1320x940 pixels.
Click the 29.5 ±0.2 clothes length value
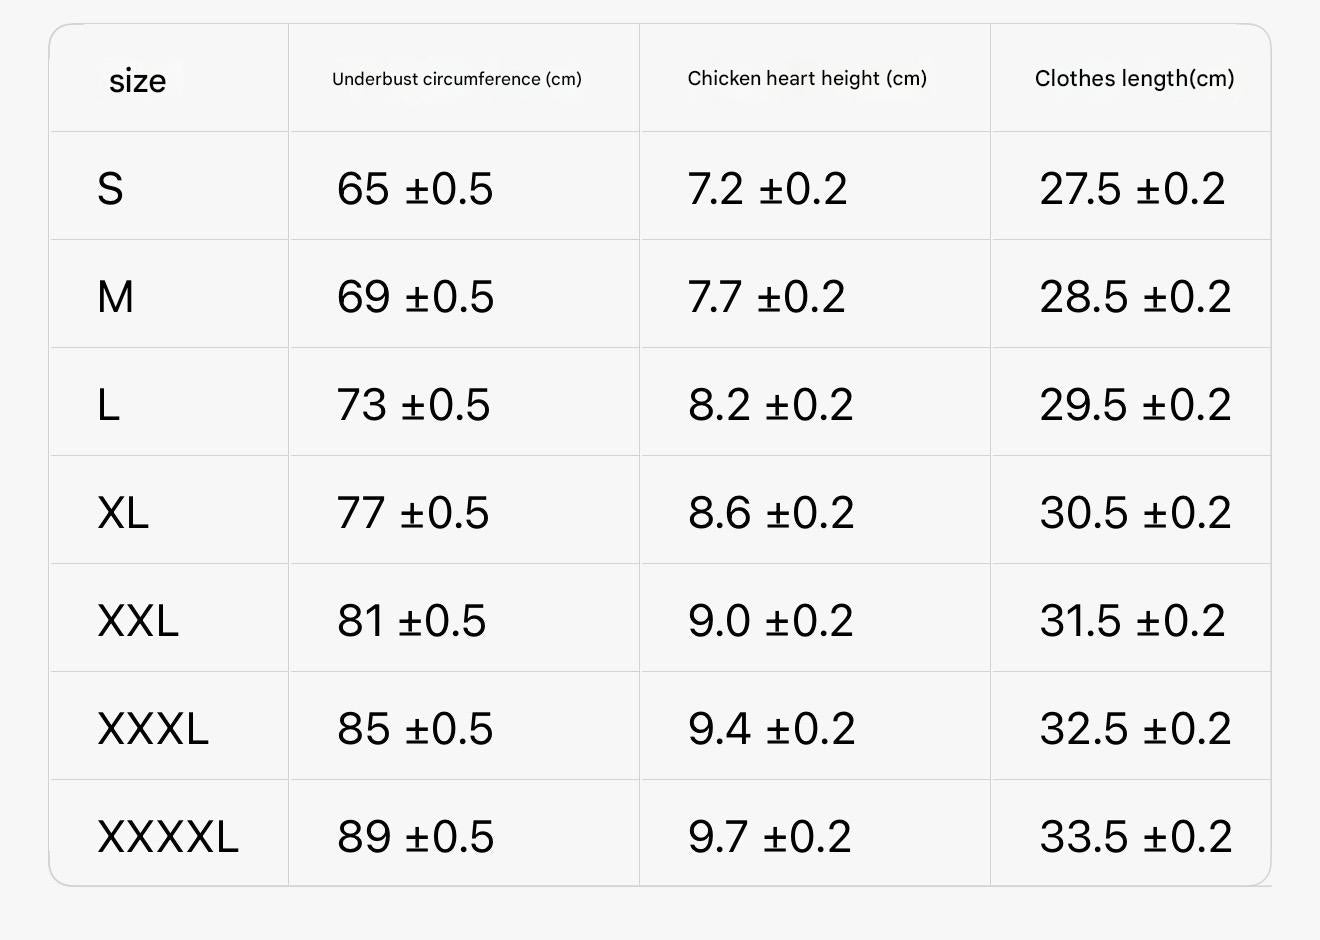coord(1135,405)
